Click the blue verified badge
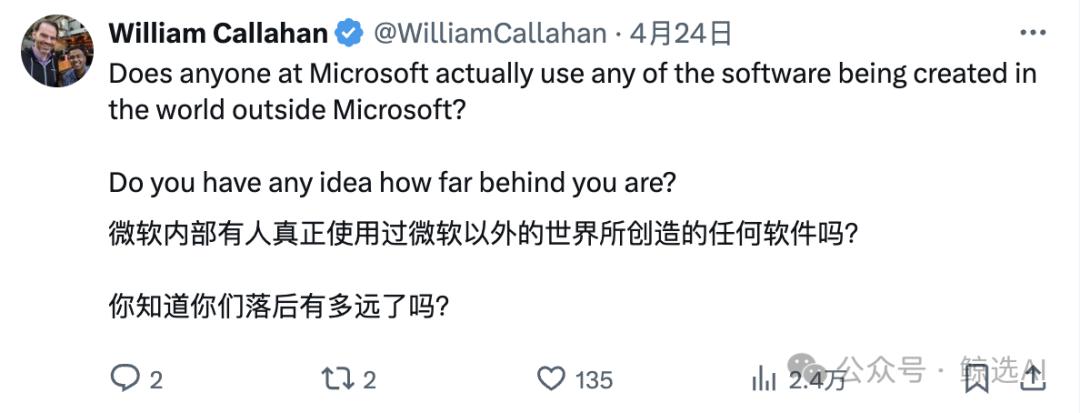The image size is (1080, 413). (349, 33)
